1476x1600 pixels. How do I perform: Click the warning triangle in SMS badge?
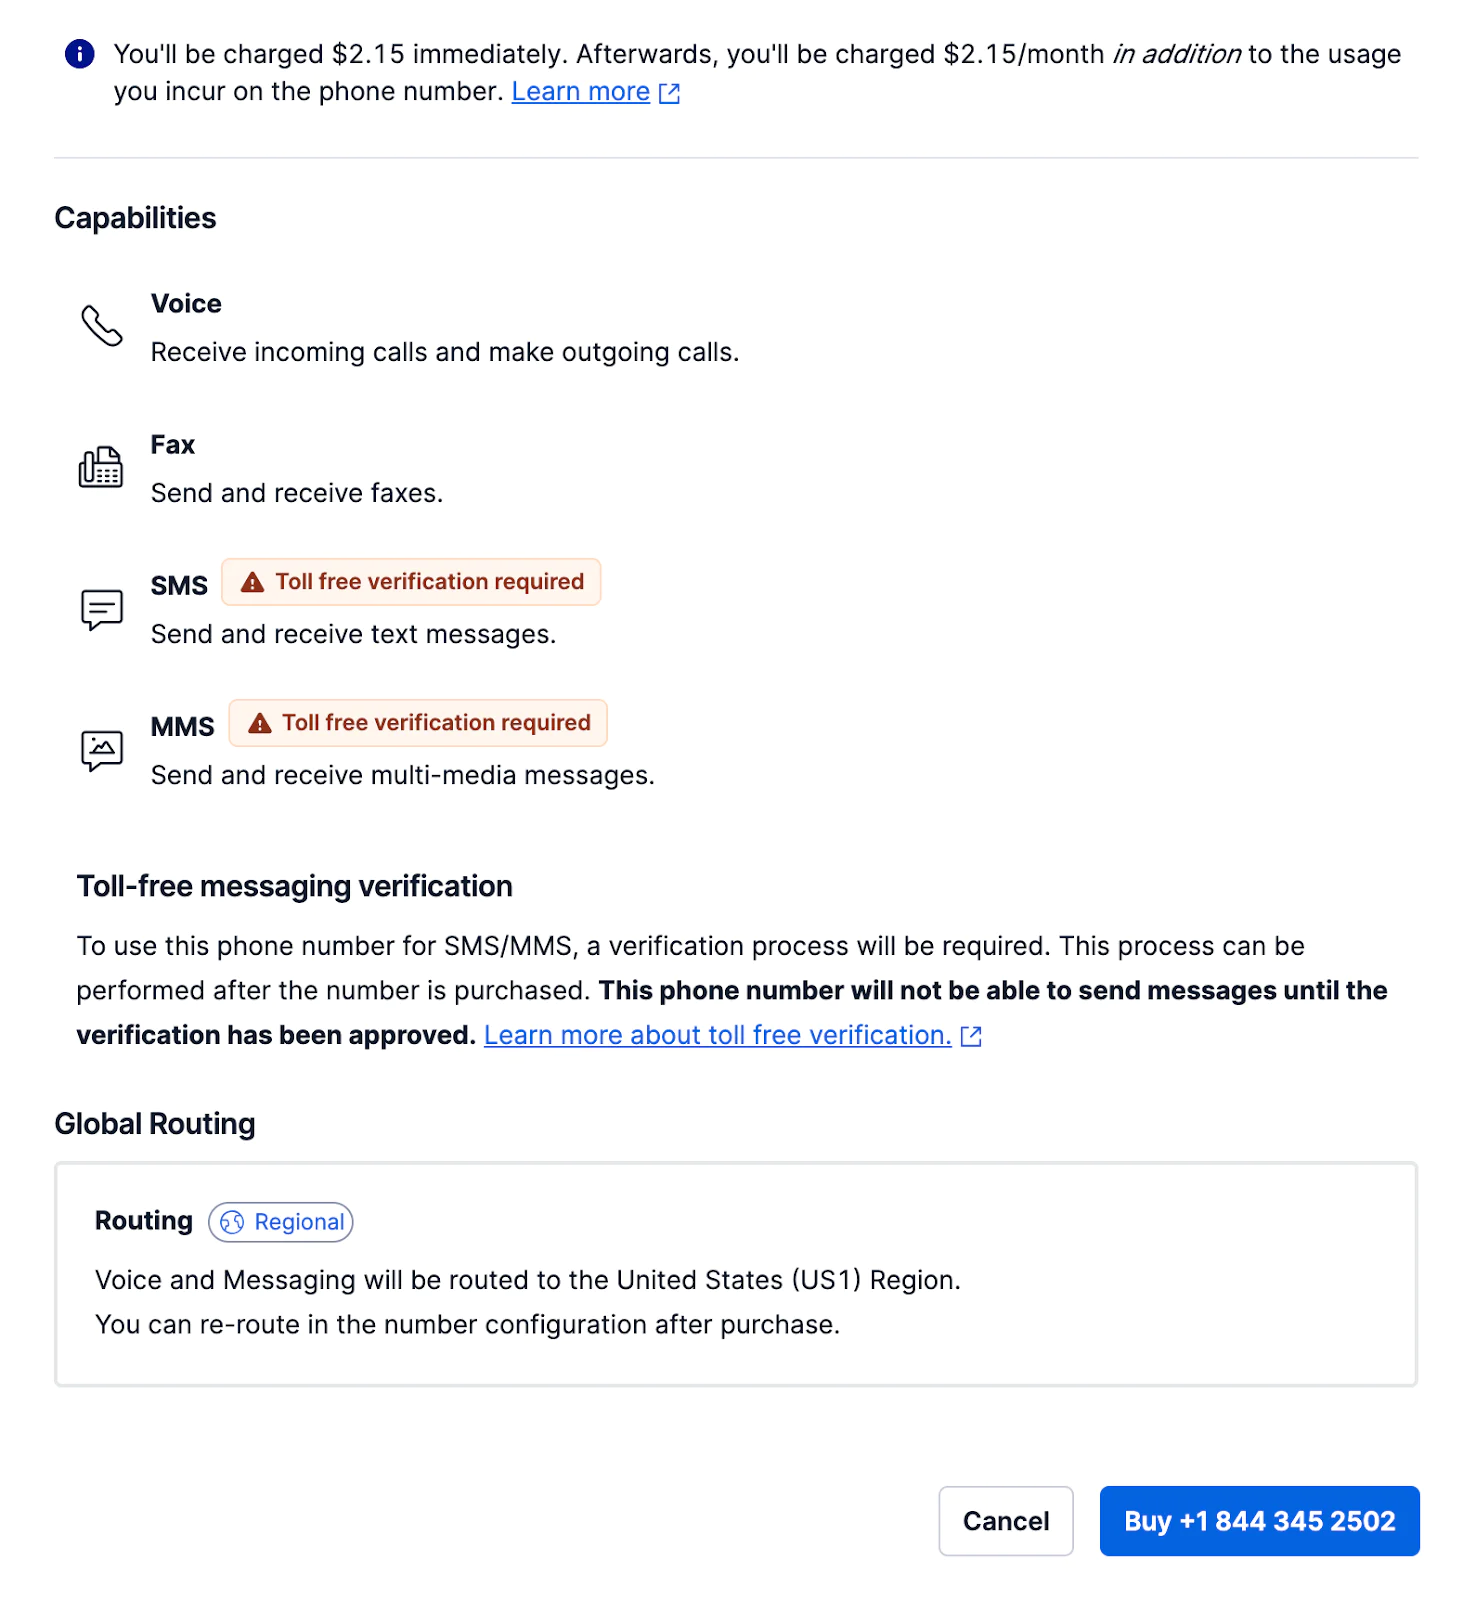[x=253, y=582]
